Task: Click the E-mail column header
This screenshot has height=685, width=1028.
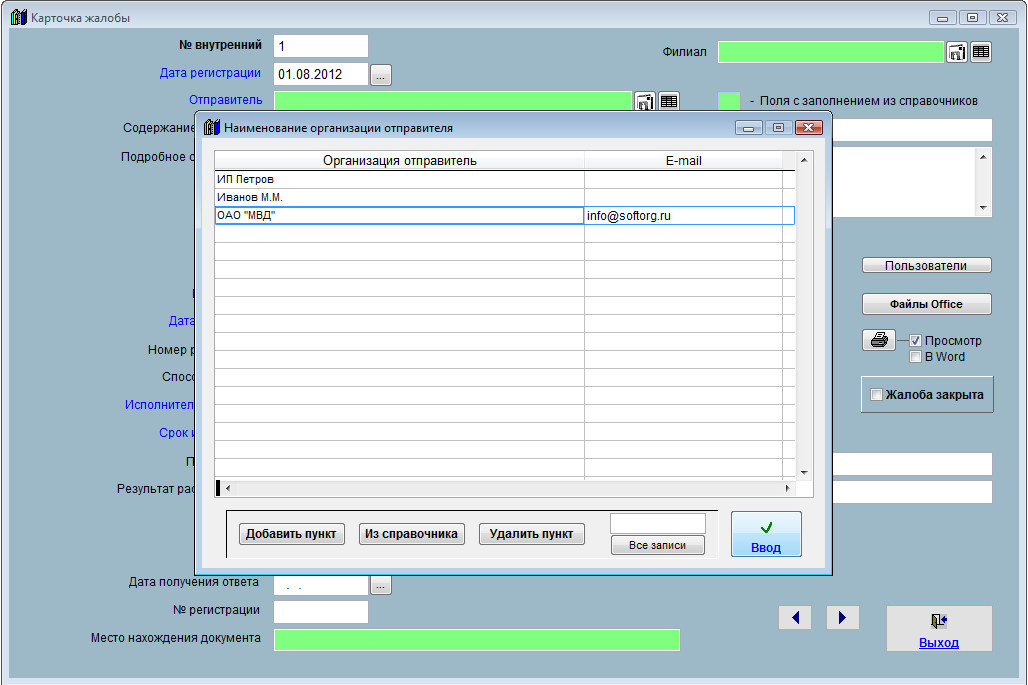Action: pos(683,161)
